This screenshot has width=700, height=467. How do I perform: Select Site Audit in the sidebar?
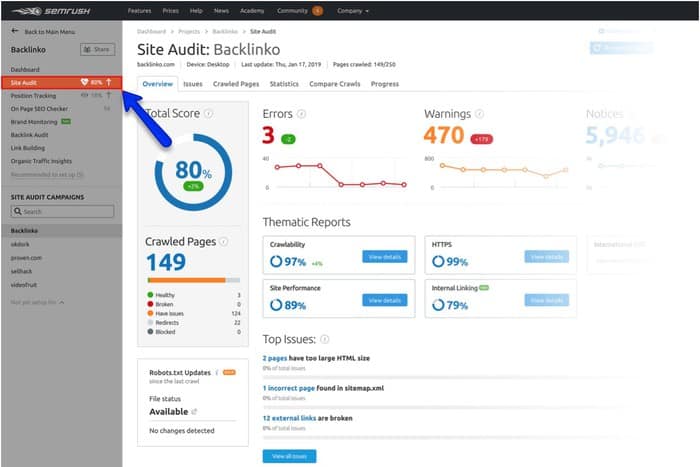pyautogui.click(x=61, y=82)
